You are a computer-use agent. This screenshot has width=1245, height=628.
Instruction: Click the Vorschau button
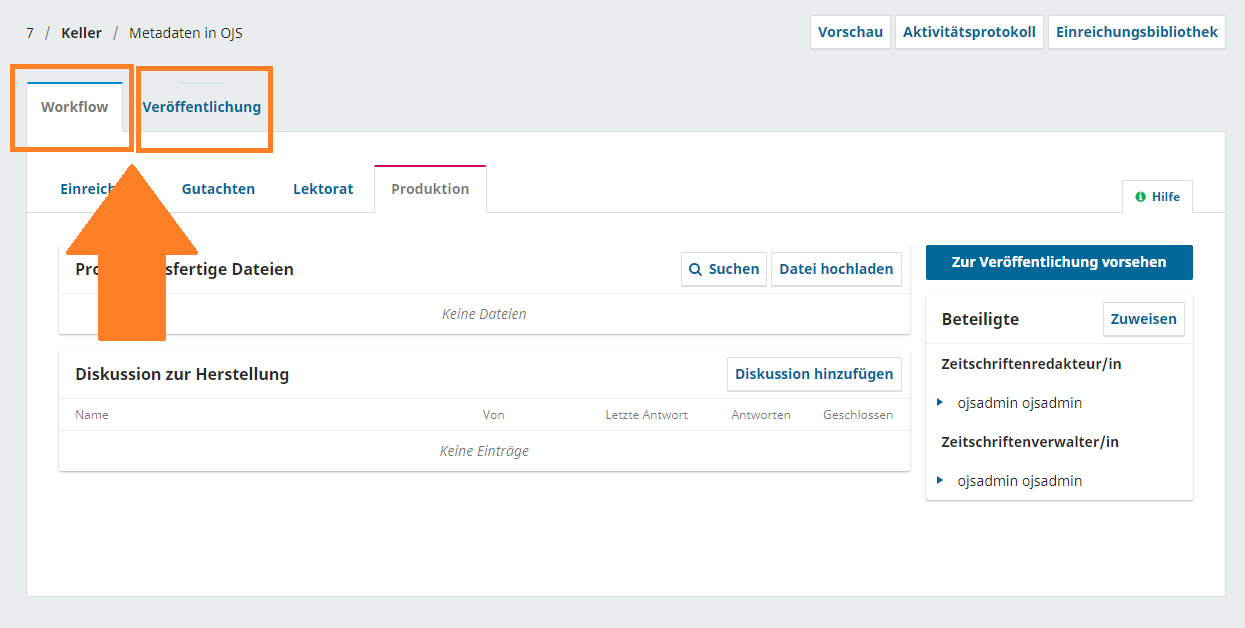pyautogui.click(x=850, y=32)
